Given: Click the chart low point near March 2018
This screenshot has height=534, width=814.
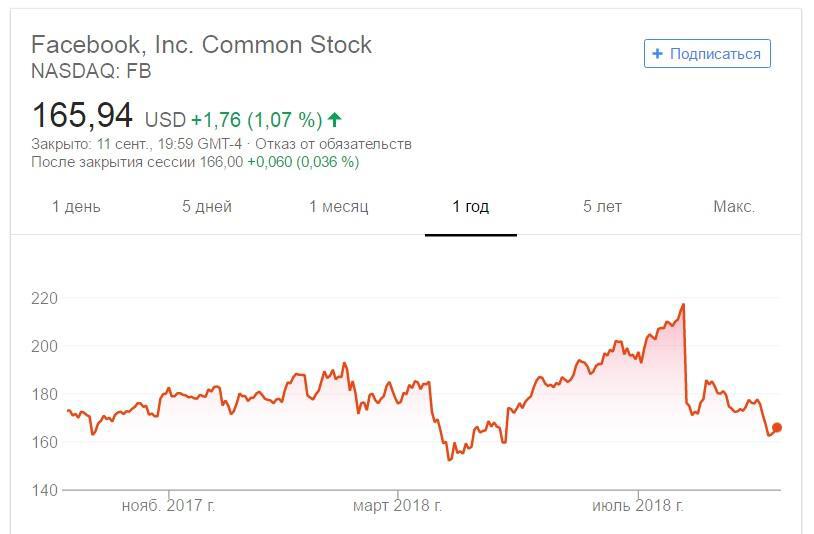Looking at the screenshot, I should [450, 459].
